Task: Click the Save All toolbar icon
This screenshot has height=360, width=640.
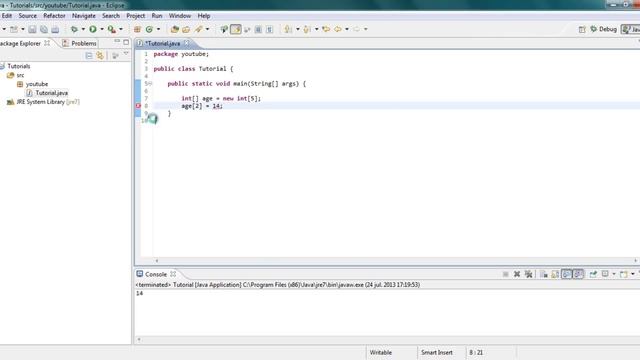Action: coord(44,29)
